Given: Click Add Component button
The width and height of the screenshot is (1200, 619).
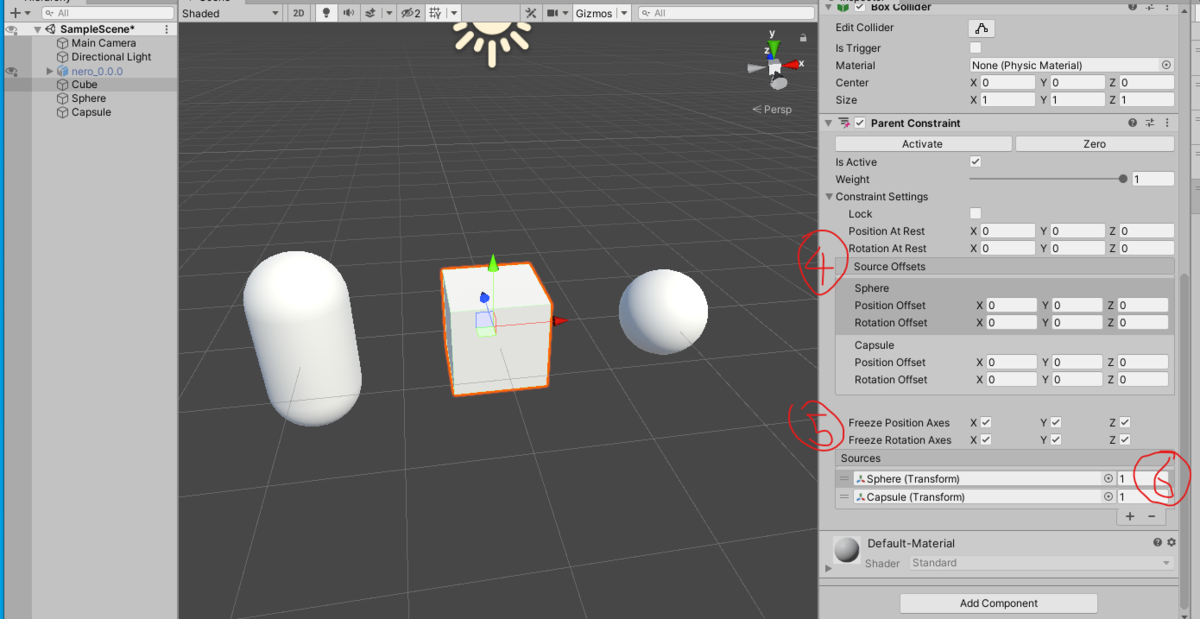Looking at the screenshot, I should coord(999,603).
